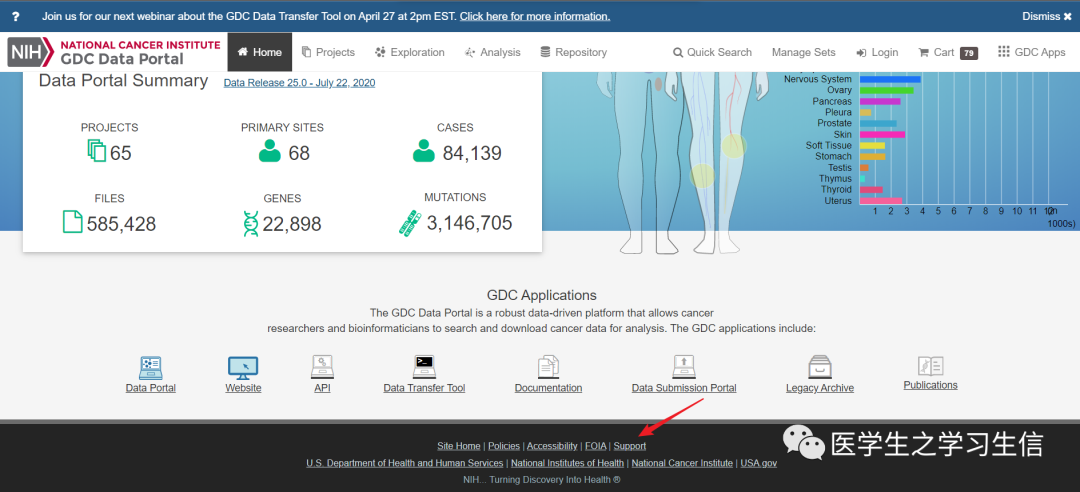Open the Website link

(x=243, y=388)
